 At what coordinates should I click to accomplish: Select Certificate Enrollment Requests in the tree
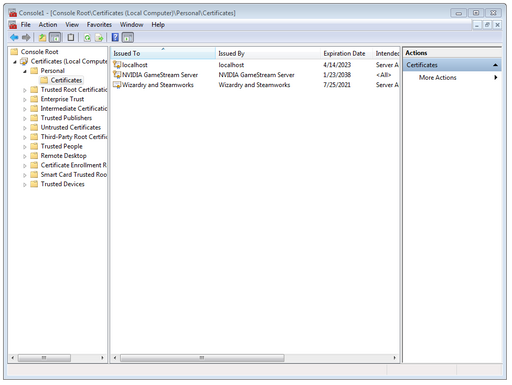click(74, 165)
